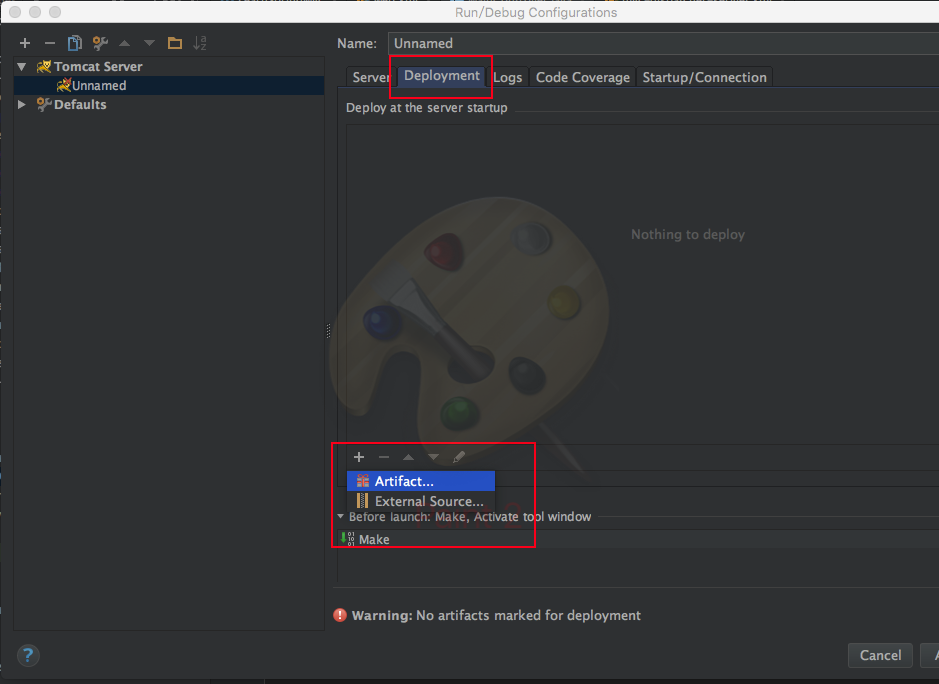Select the Defaults tree label
This screenshot has height=684, width=939.
pos(80,104)
